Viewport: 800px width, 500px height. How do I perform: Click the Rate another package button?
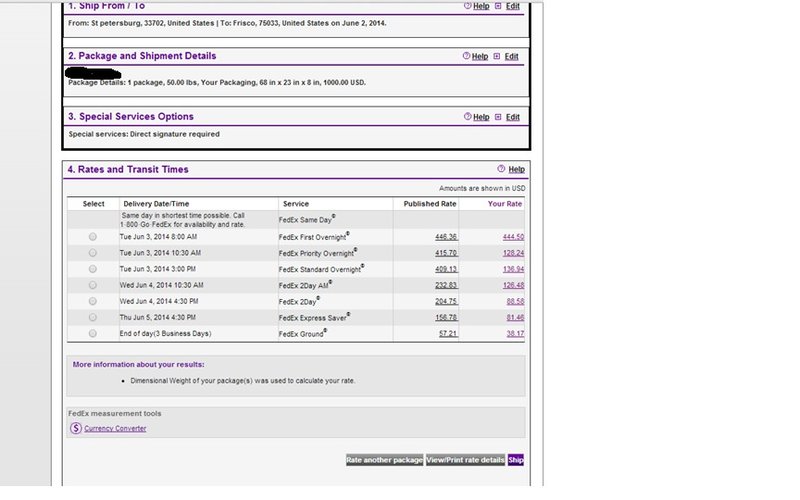click(385, 460)
